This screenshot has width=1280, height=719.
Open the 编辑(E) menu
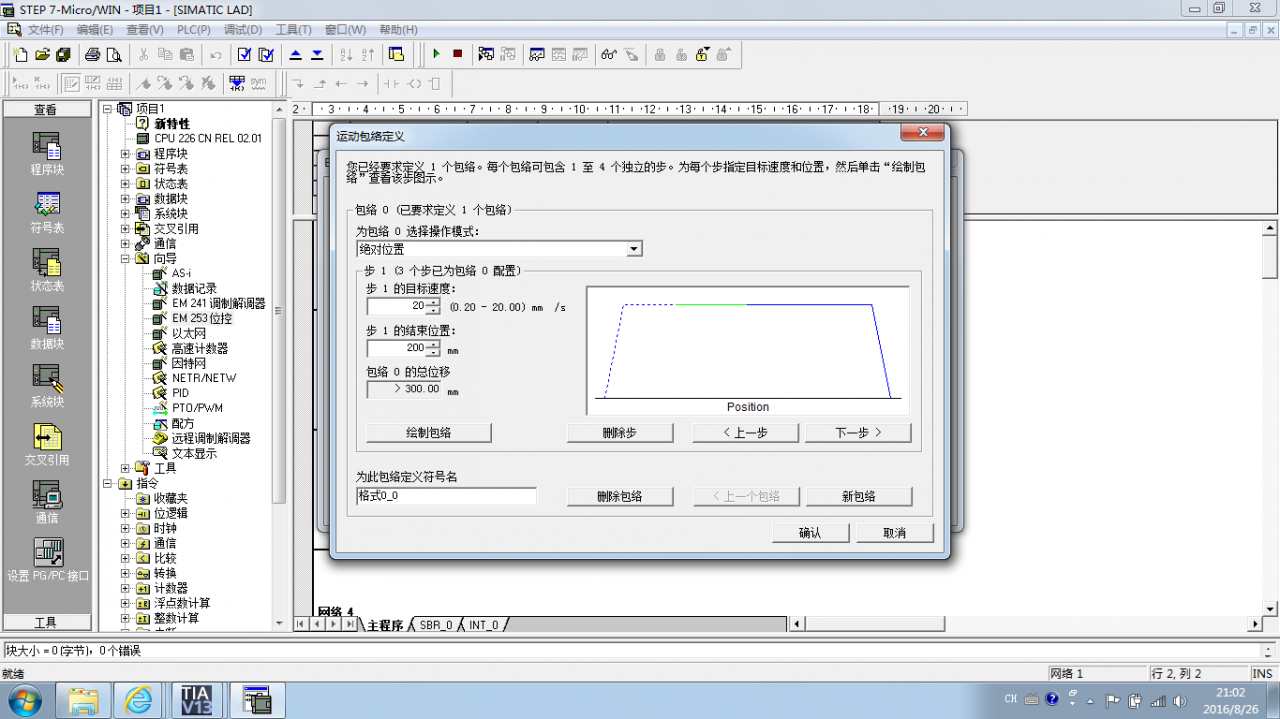95,30
